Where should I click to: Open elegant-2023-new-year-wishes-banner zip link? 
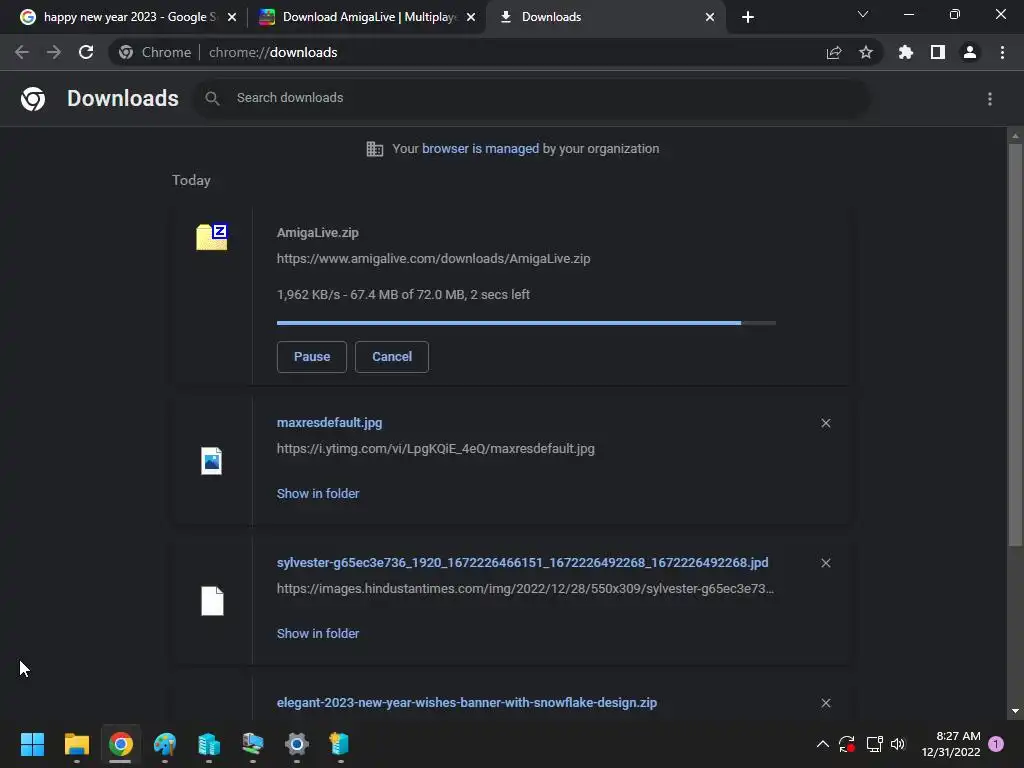click(467, 703)
